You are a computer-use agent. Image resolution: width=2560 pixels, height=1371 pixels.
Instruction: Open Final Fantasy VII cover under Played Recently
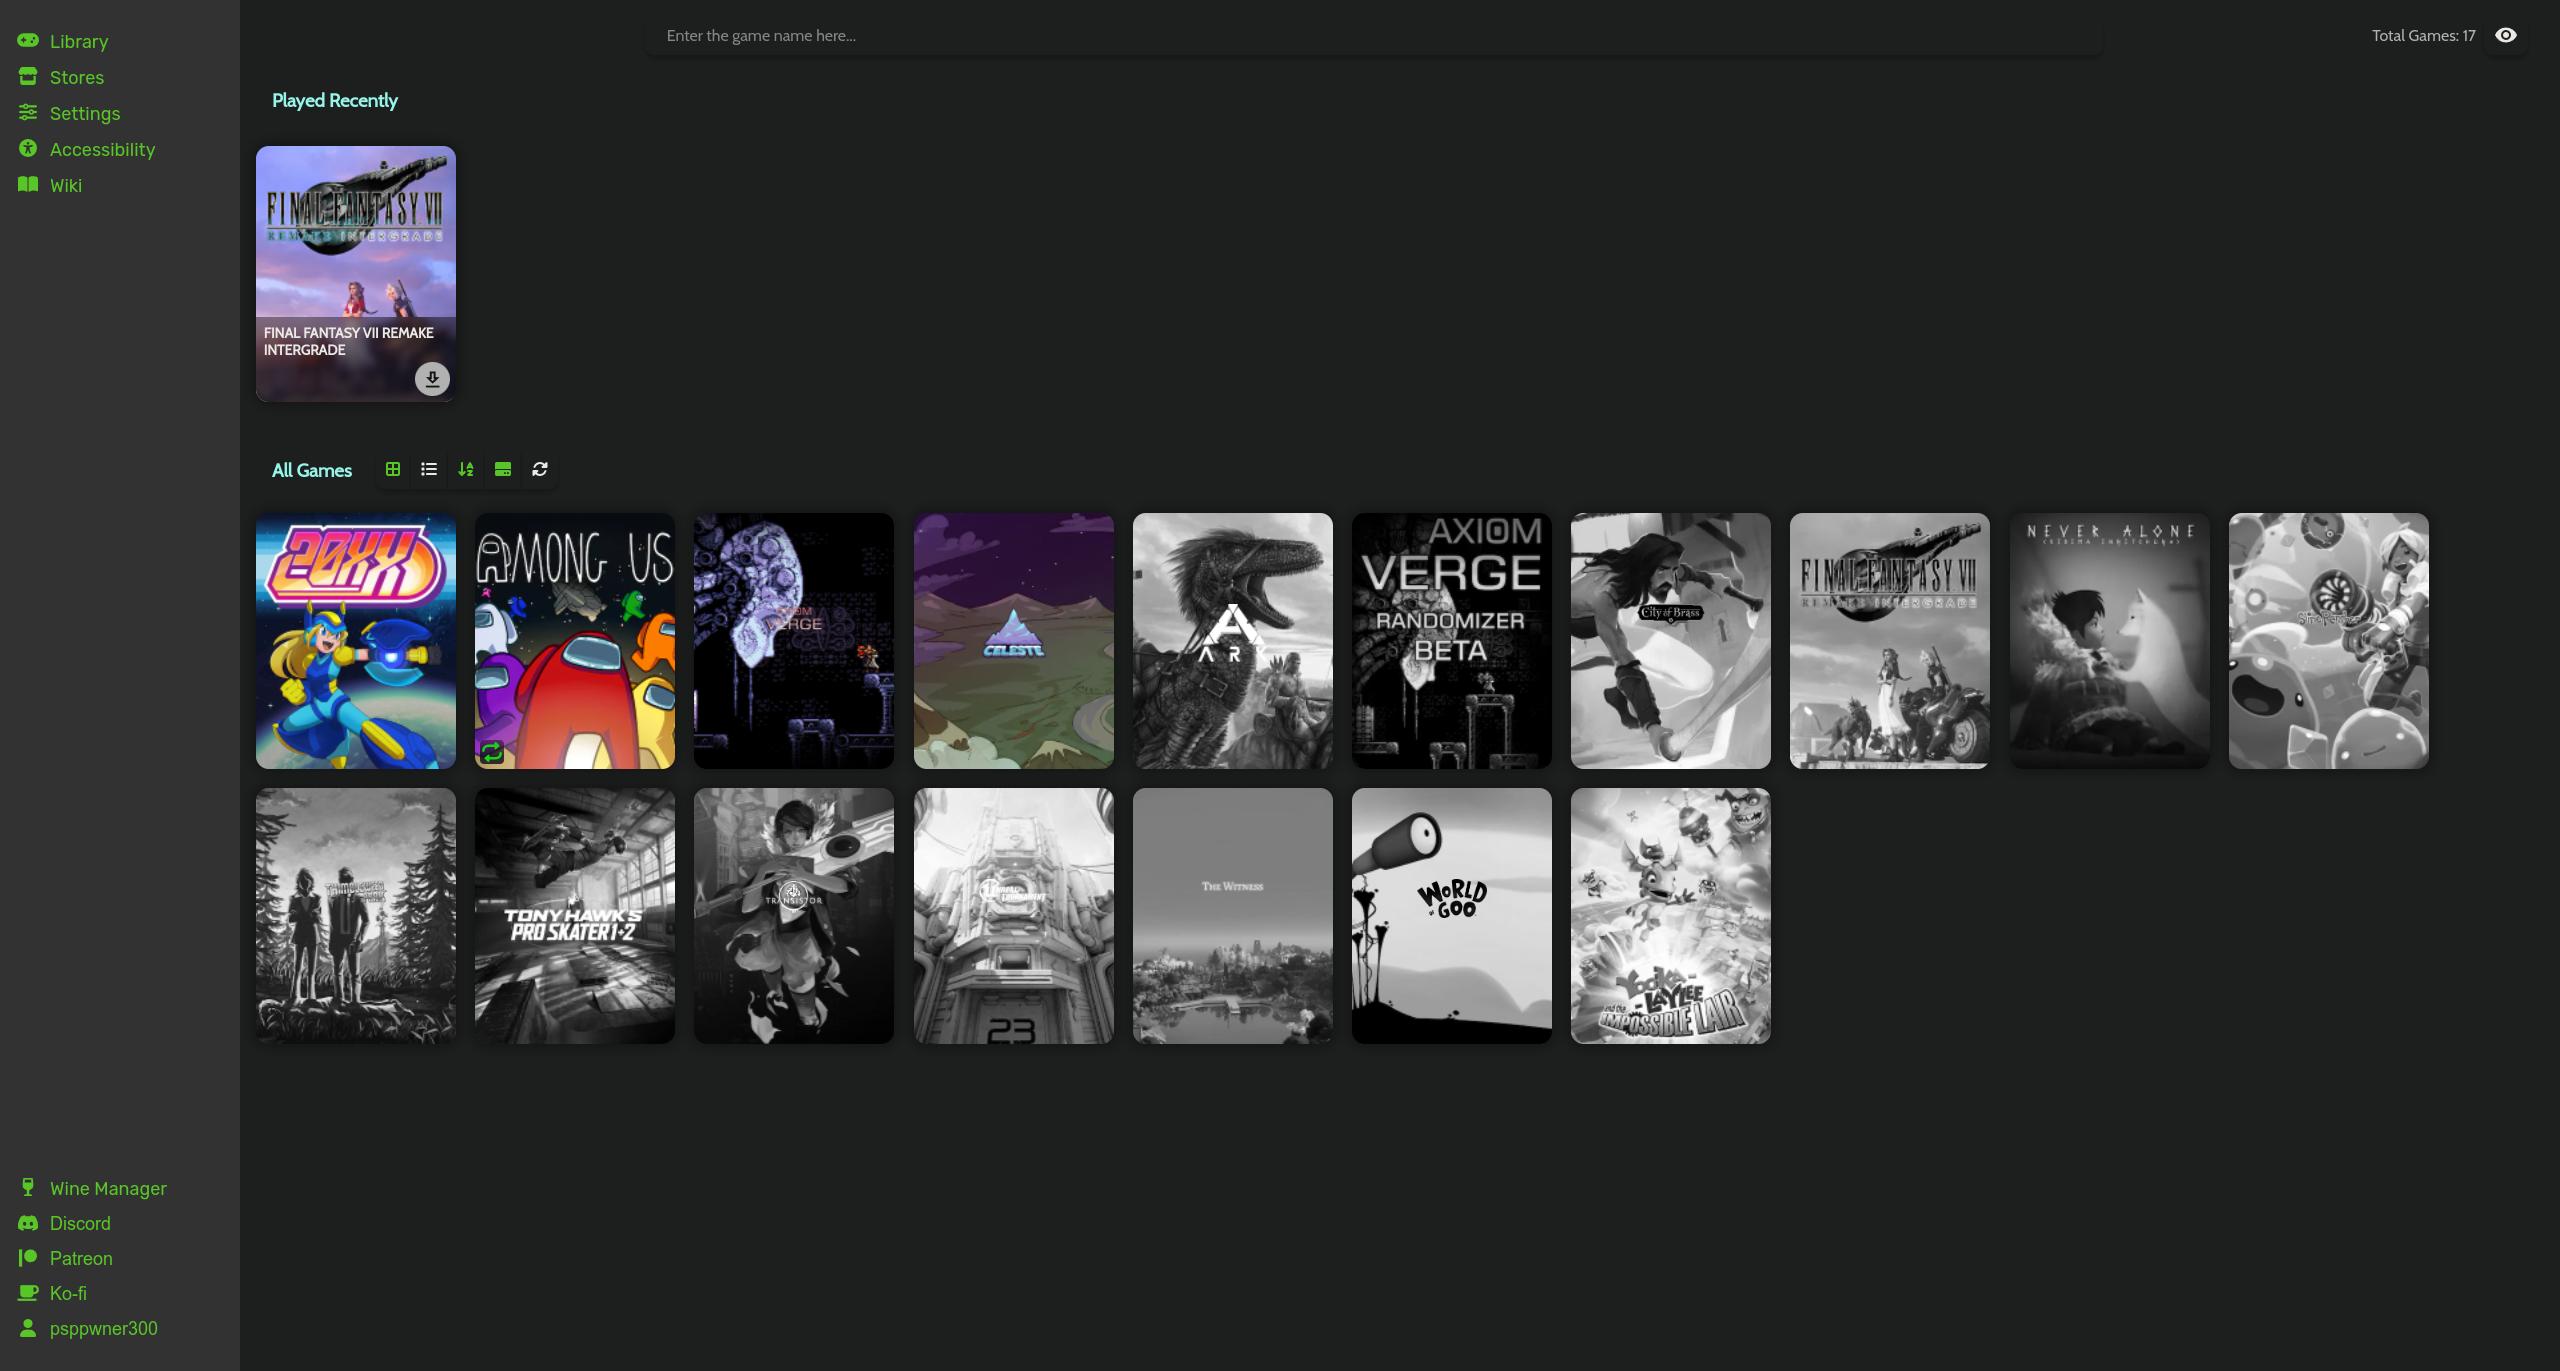pyautogui.click(x=356, y=274)
